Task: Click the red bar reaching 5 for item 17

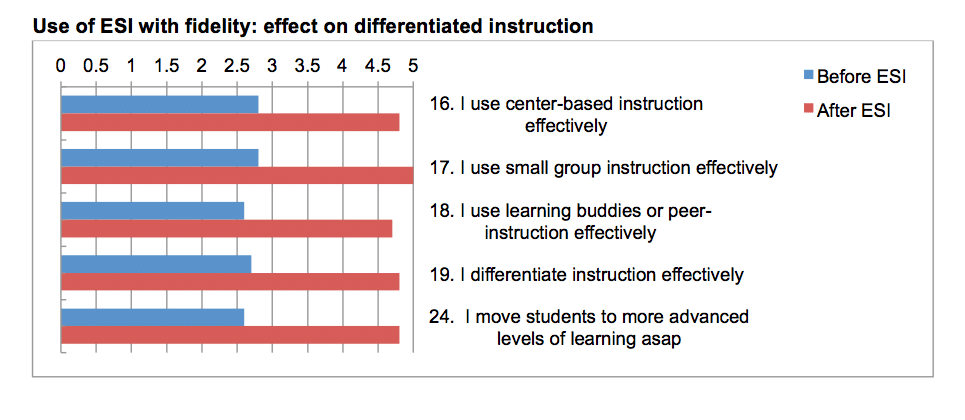Action: point(237,176)
